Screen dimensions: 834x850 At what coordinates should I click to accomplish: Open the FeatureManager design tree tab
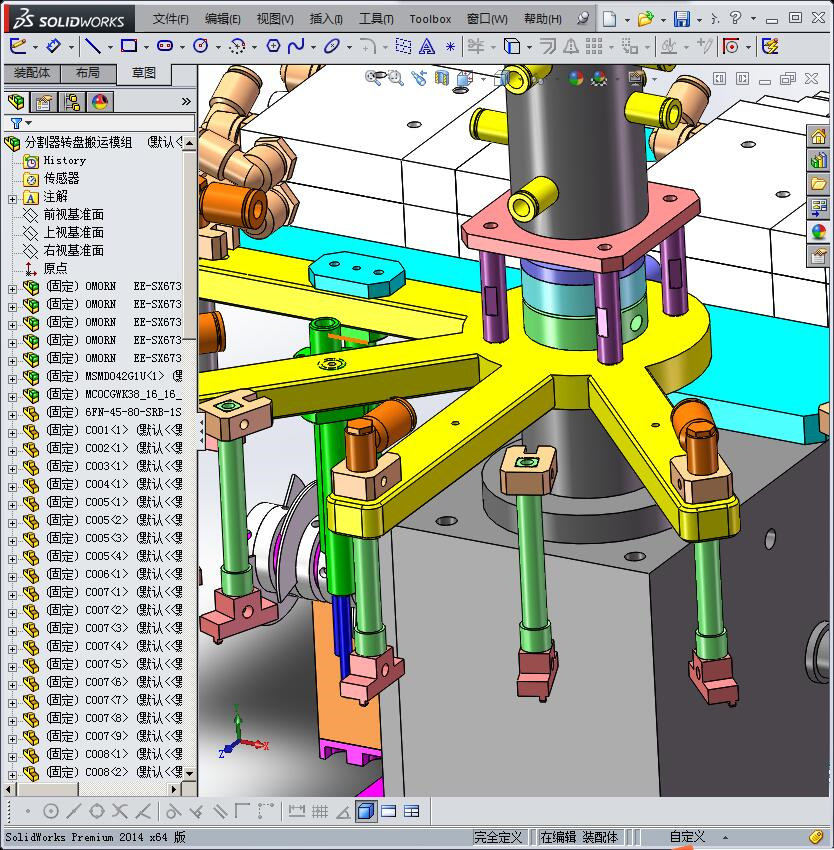point(16,101)
